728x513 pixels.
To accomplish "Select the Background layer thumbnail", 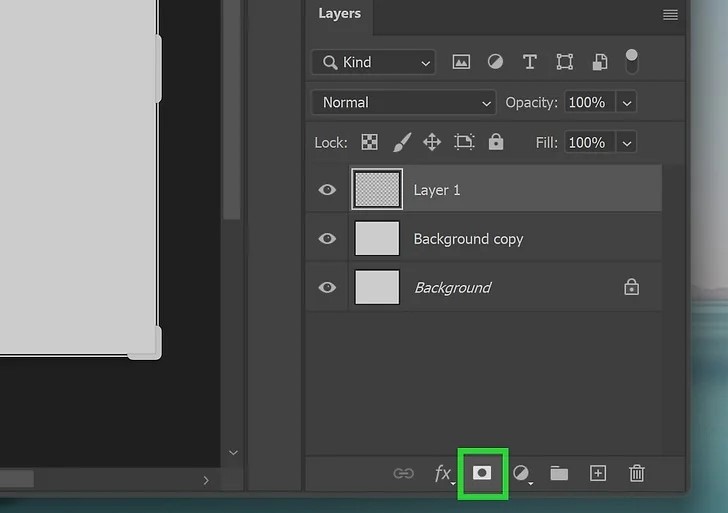I will coord(377,287).
